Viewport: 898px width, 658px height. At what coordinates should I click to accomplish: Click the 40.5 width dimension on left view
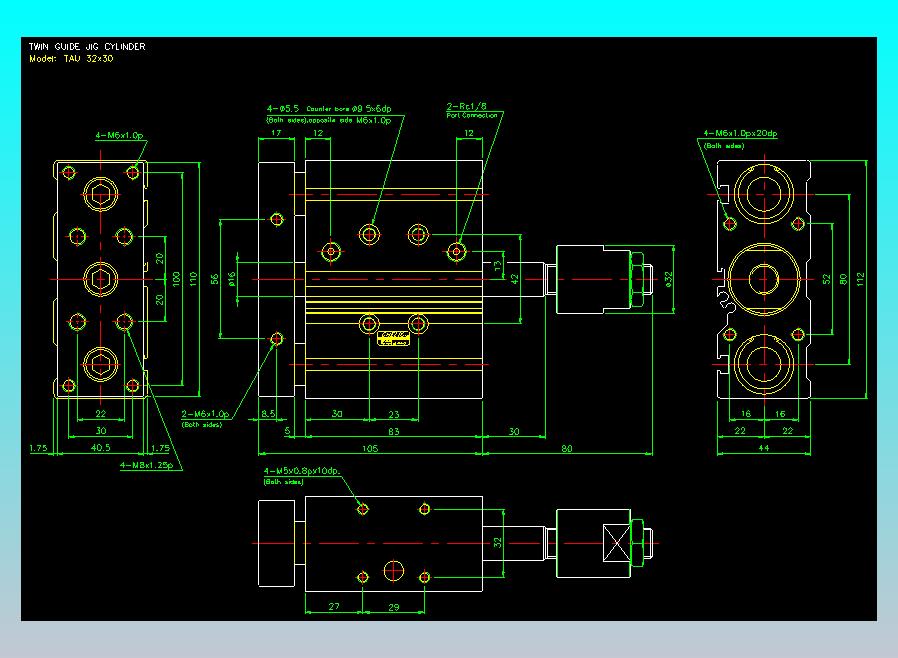[x=100, y=449]
